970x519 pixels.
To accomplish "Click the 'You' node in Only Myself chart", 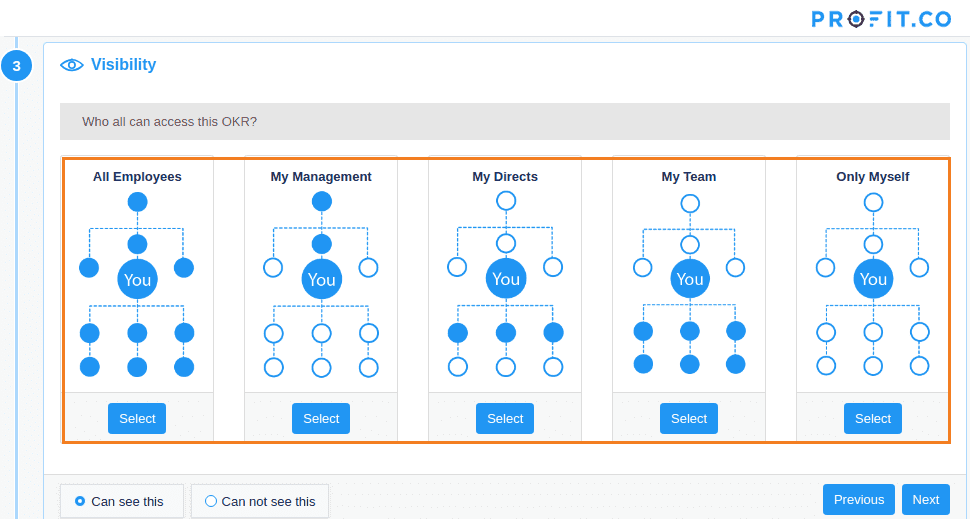I will [x=873, y=279].
